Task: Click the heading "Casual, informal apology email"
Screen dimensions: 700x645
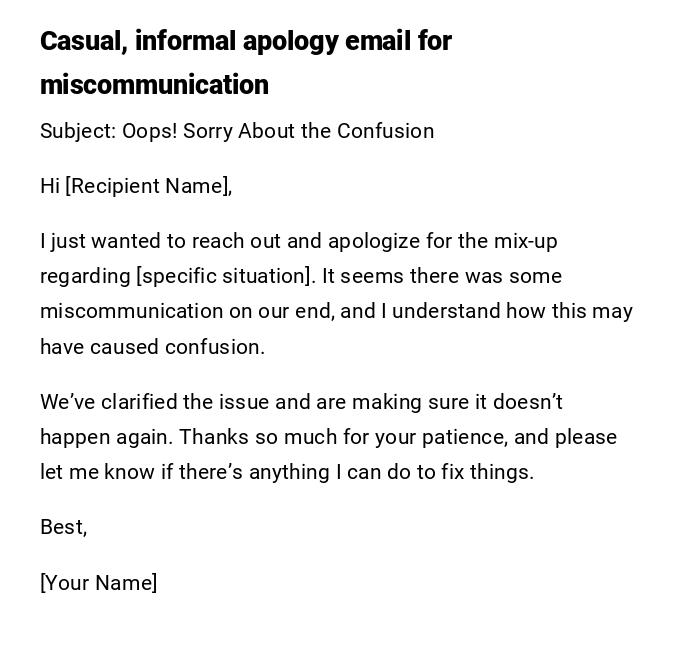Action: (x=245, y=41)
